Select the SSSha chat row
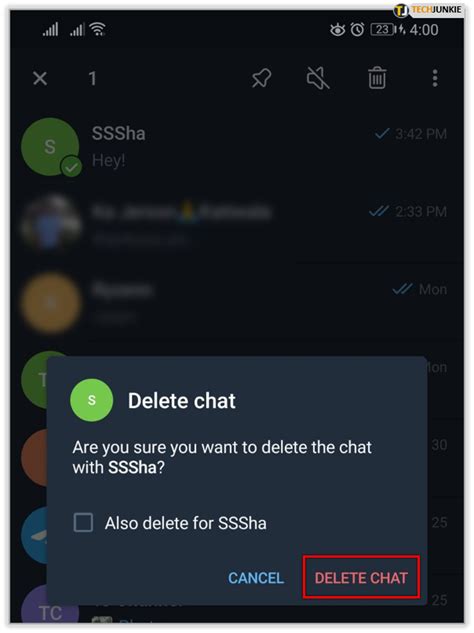474x633 pixels. [237, 147]
